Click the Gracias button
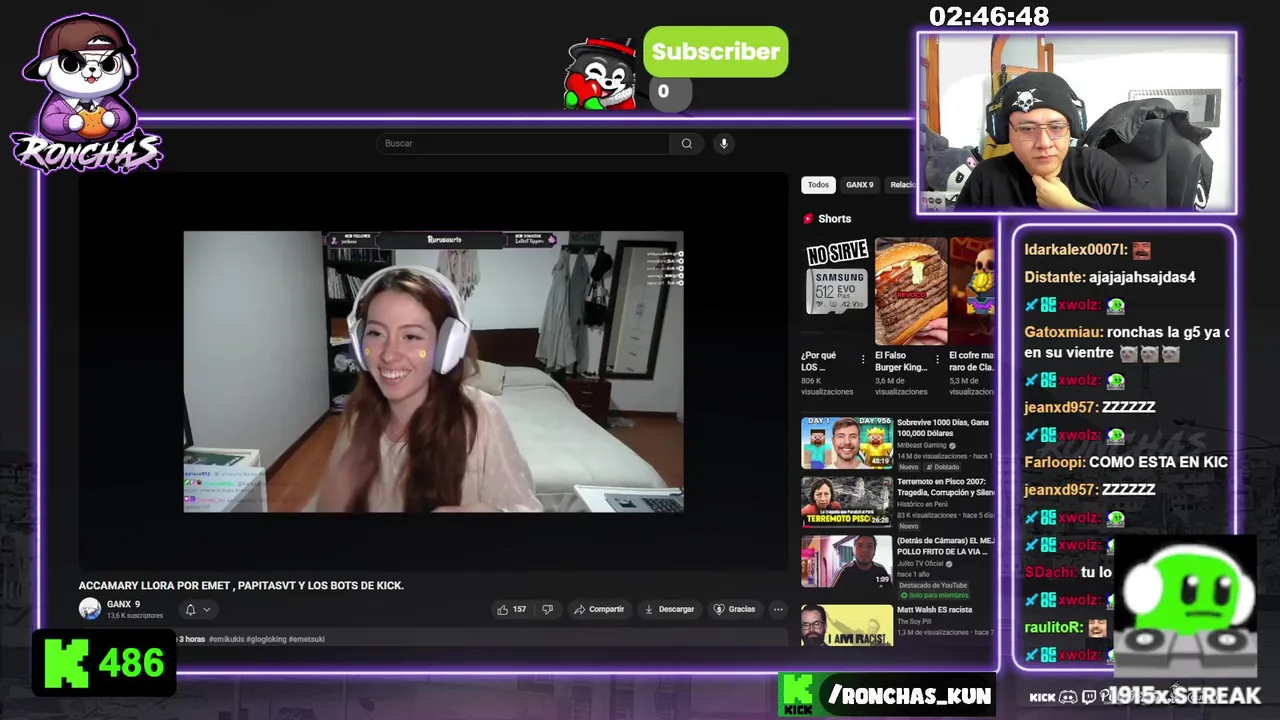Image resolution: width=1280 pixels, height=720 pixels. pyautogui.click(x=734, y=609)
